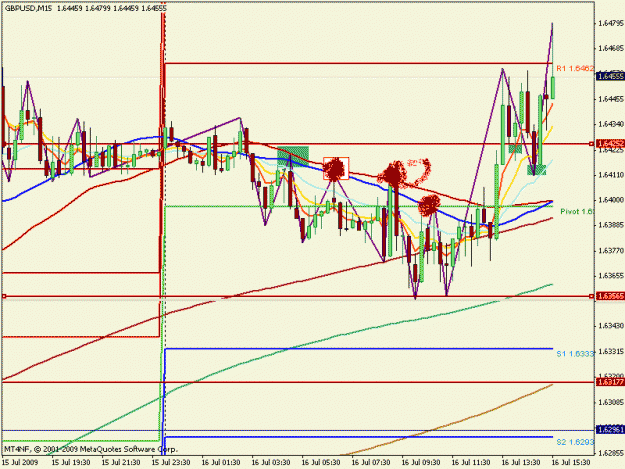Click the 1.63770 price axis label
Screen dimensions: 625x469
[x=611, y=251]
